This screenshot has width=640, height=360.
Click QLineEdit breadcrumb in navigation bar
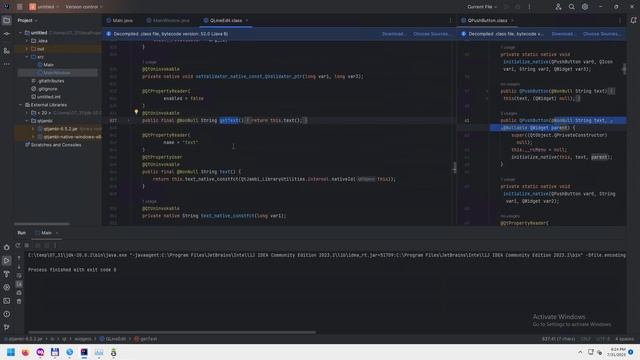[x=113, y=339]
